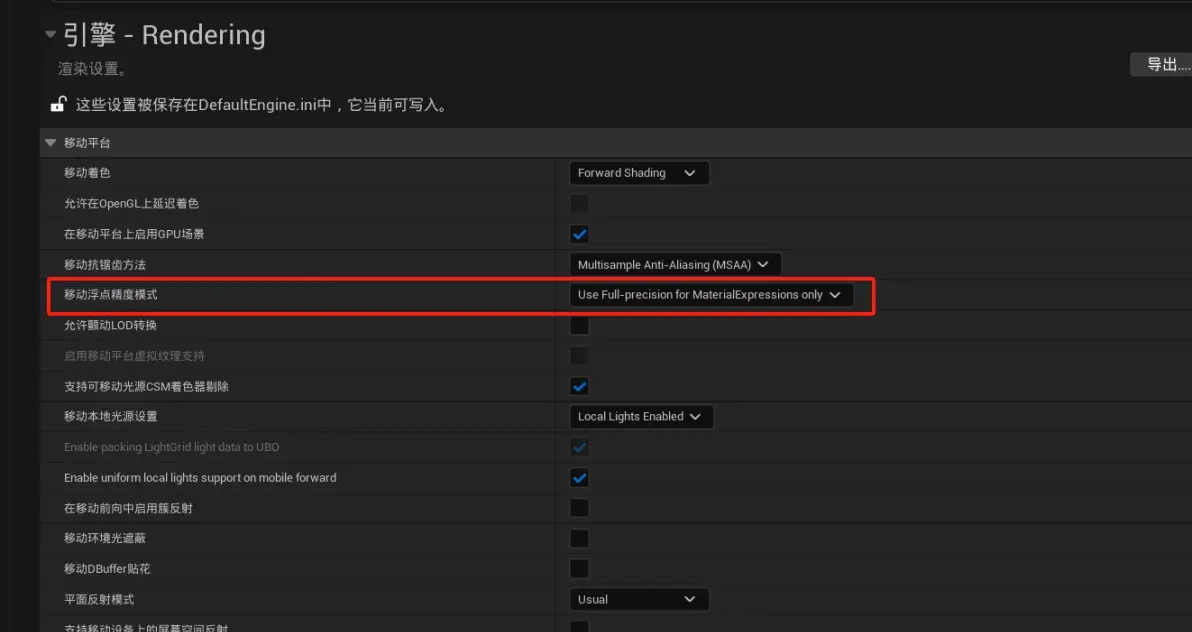Viewport: 1192px width, 632px height.
Task: Open the Local Lights Enabled dropdown
Action: click(x=640, y=417)
